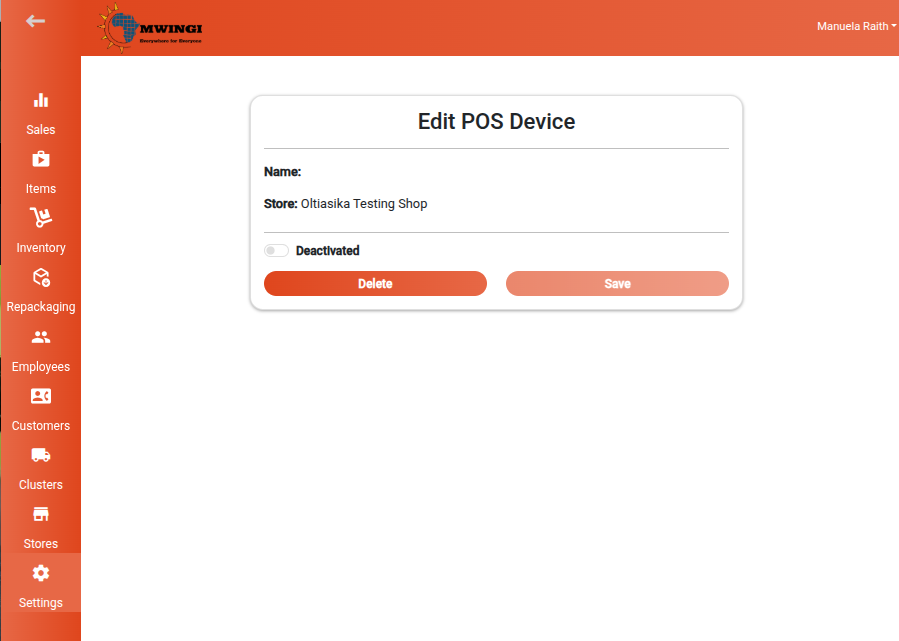Image resolution: width=899 pixels, height=641 pixels.
Task: Click the Store: field label
Action: point(281,204)
